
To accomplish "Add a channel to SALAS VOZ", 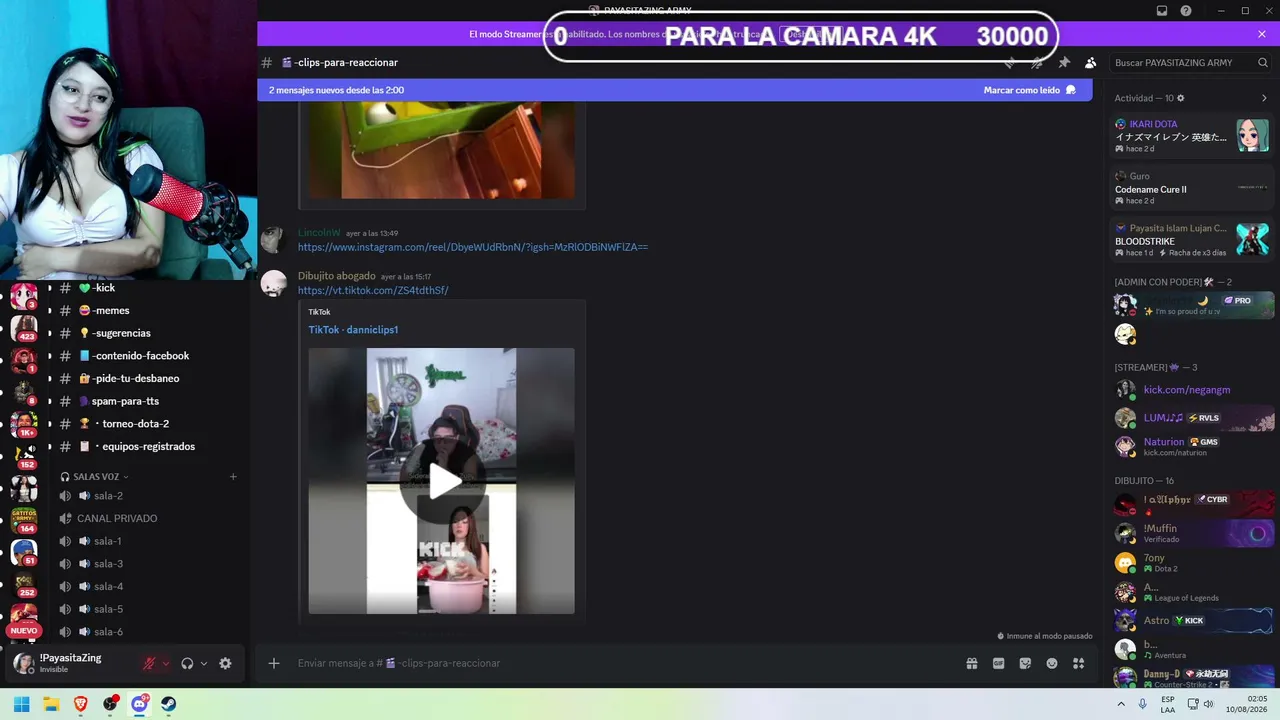I will 233,477.
